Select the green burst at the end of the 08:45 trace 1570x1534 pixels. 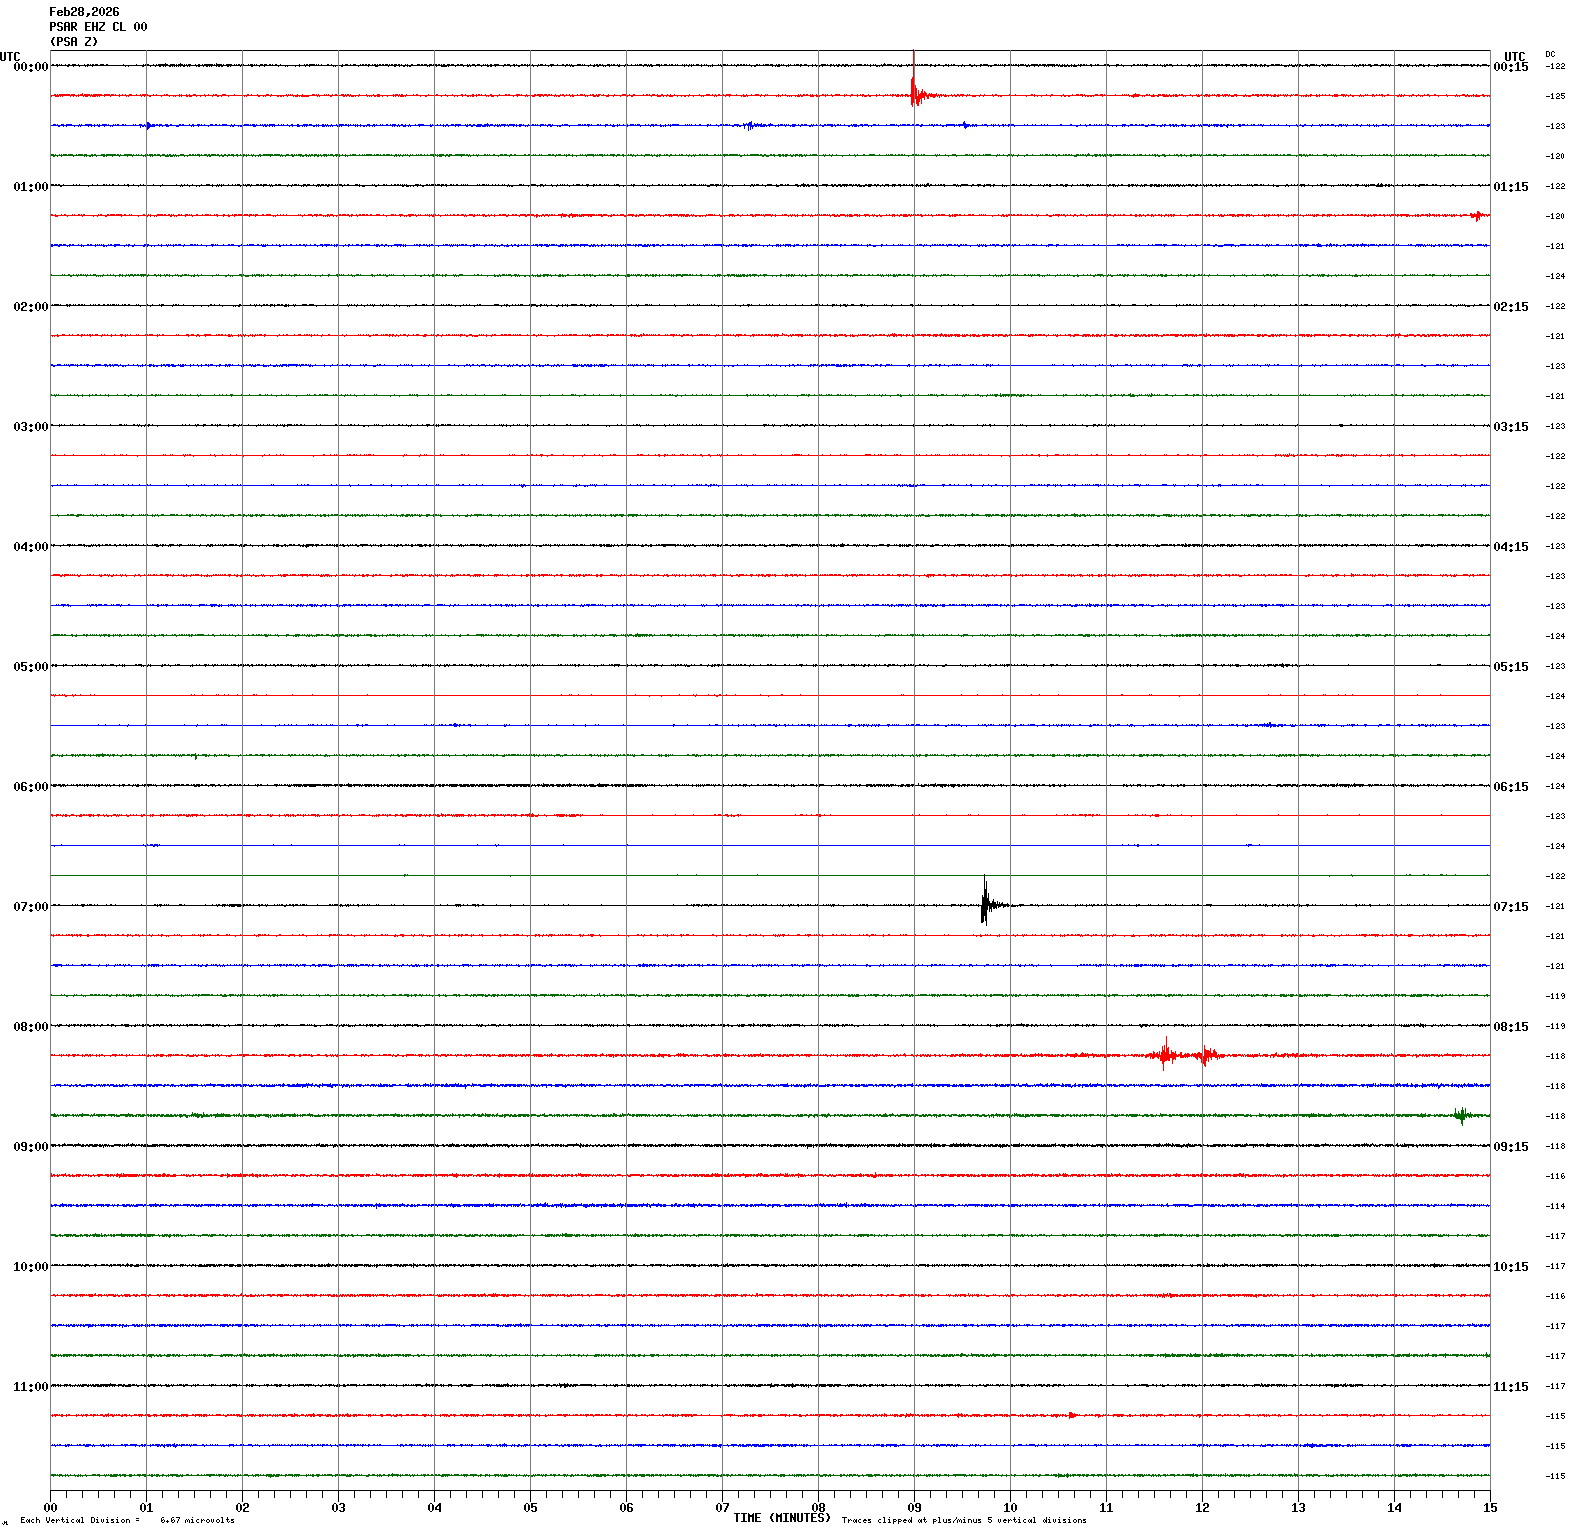coord(1462,1115)
